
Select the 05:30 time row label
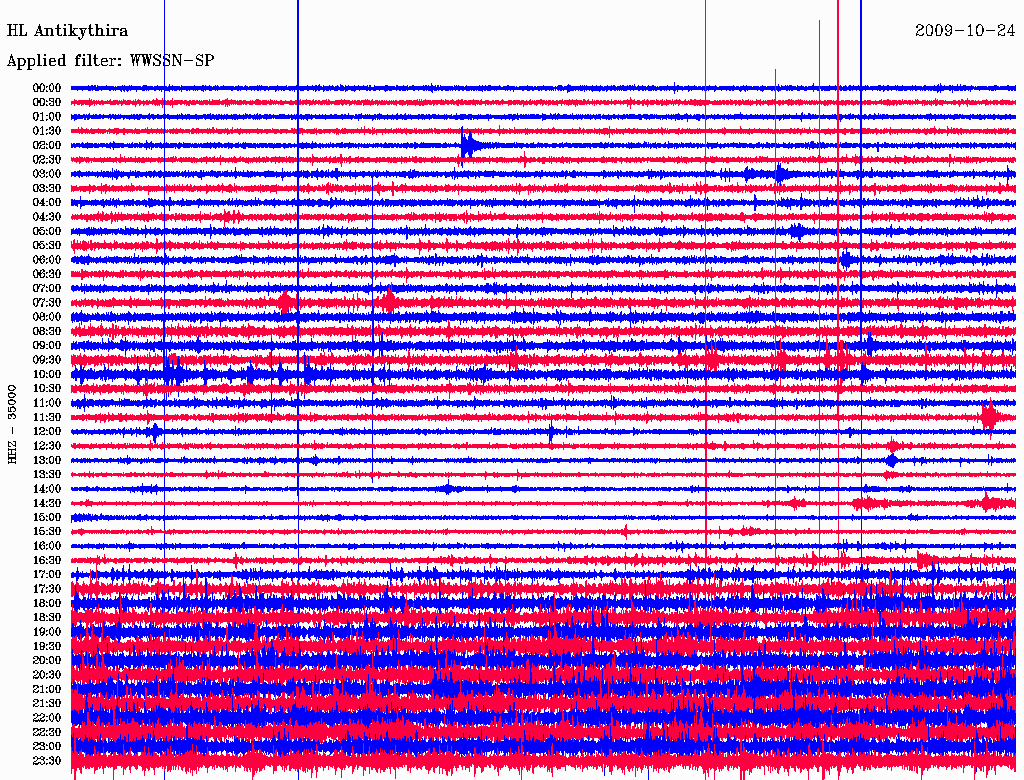47,246
